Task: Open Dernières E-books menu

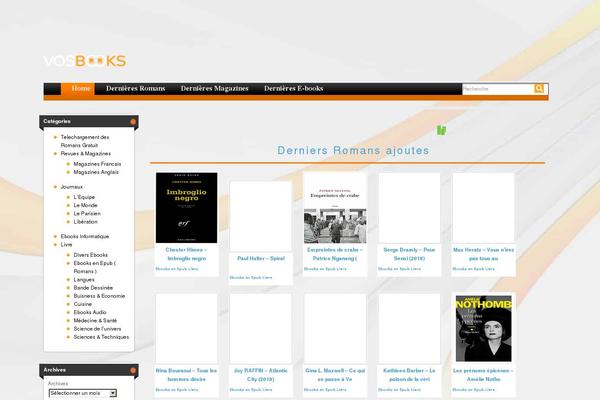Action: [293, 88]
